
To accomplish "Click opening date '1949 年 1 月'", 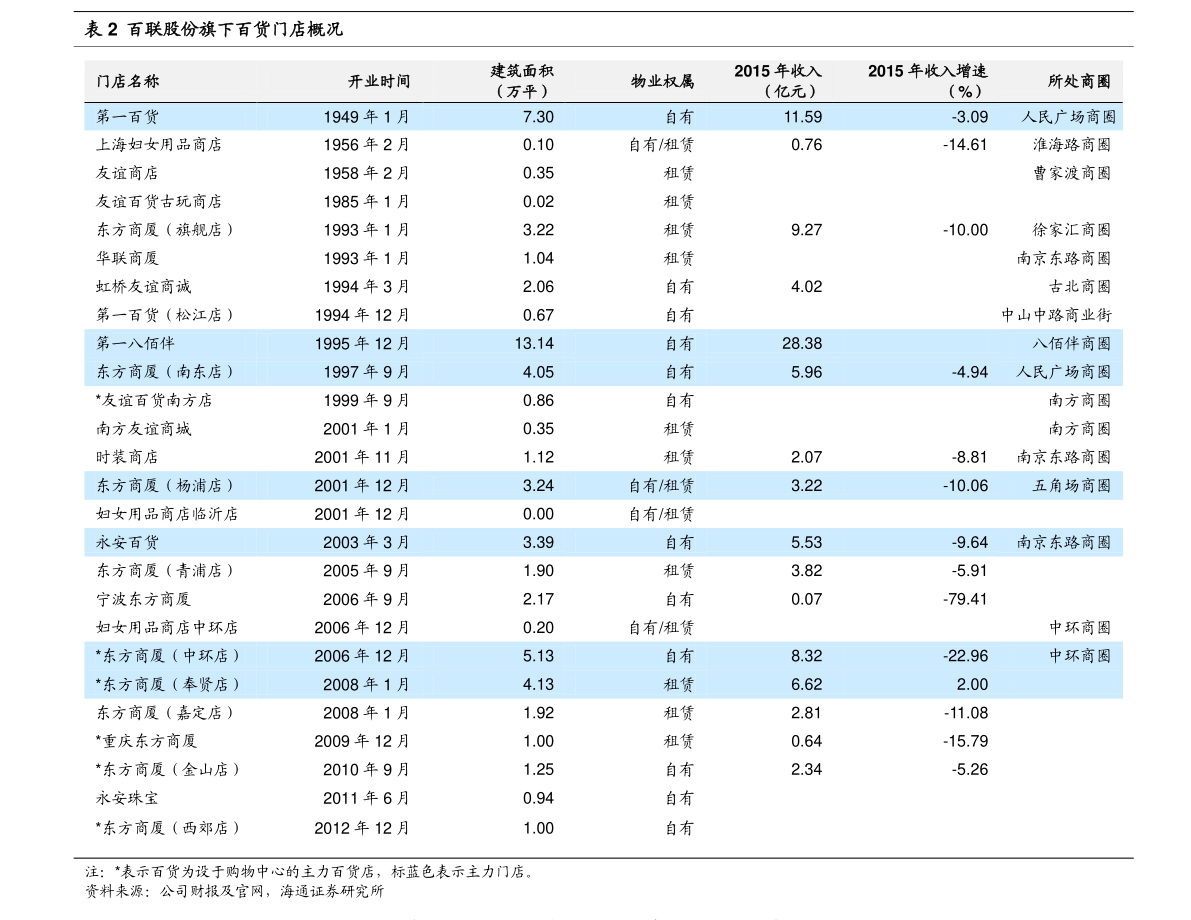I will [366, 117].
